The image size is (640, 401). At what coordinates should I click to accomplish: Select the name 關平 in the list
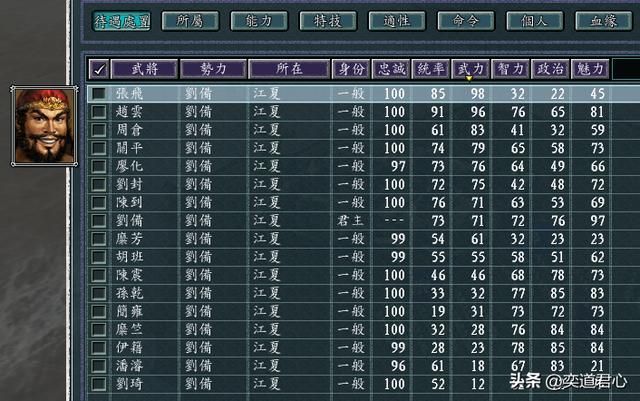(x=129, y=148)
